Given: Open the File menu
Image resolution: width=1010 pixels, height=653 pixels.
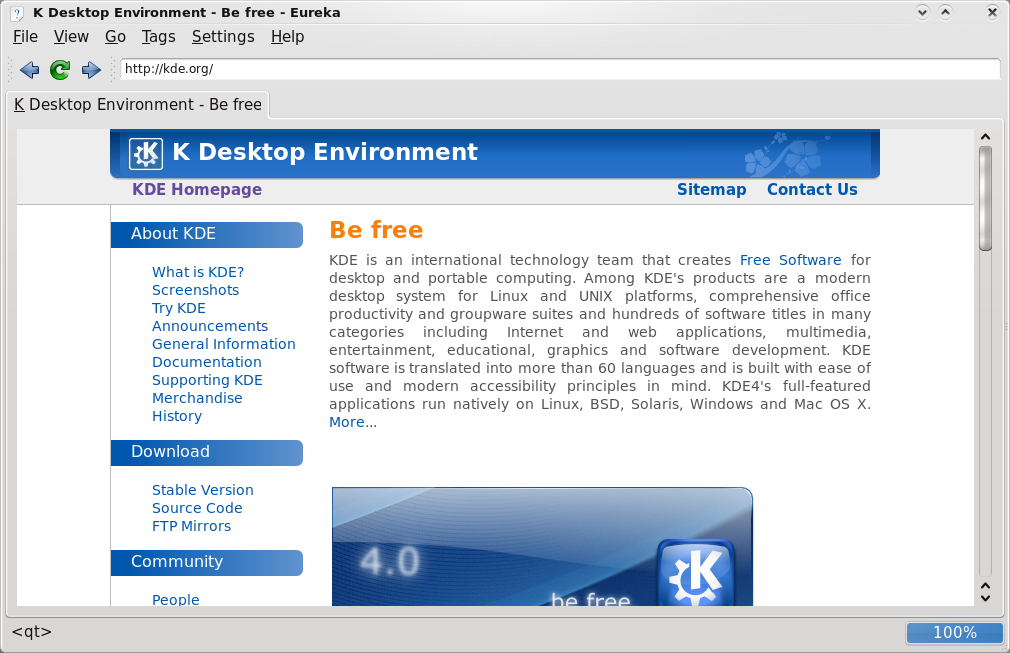Looking at the screenshot, I should [25, 37].
